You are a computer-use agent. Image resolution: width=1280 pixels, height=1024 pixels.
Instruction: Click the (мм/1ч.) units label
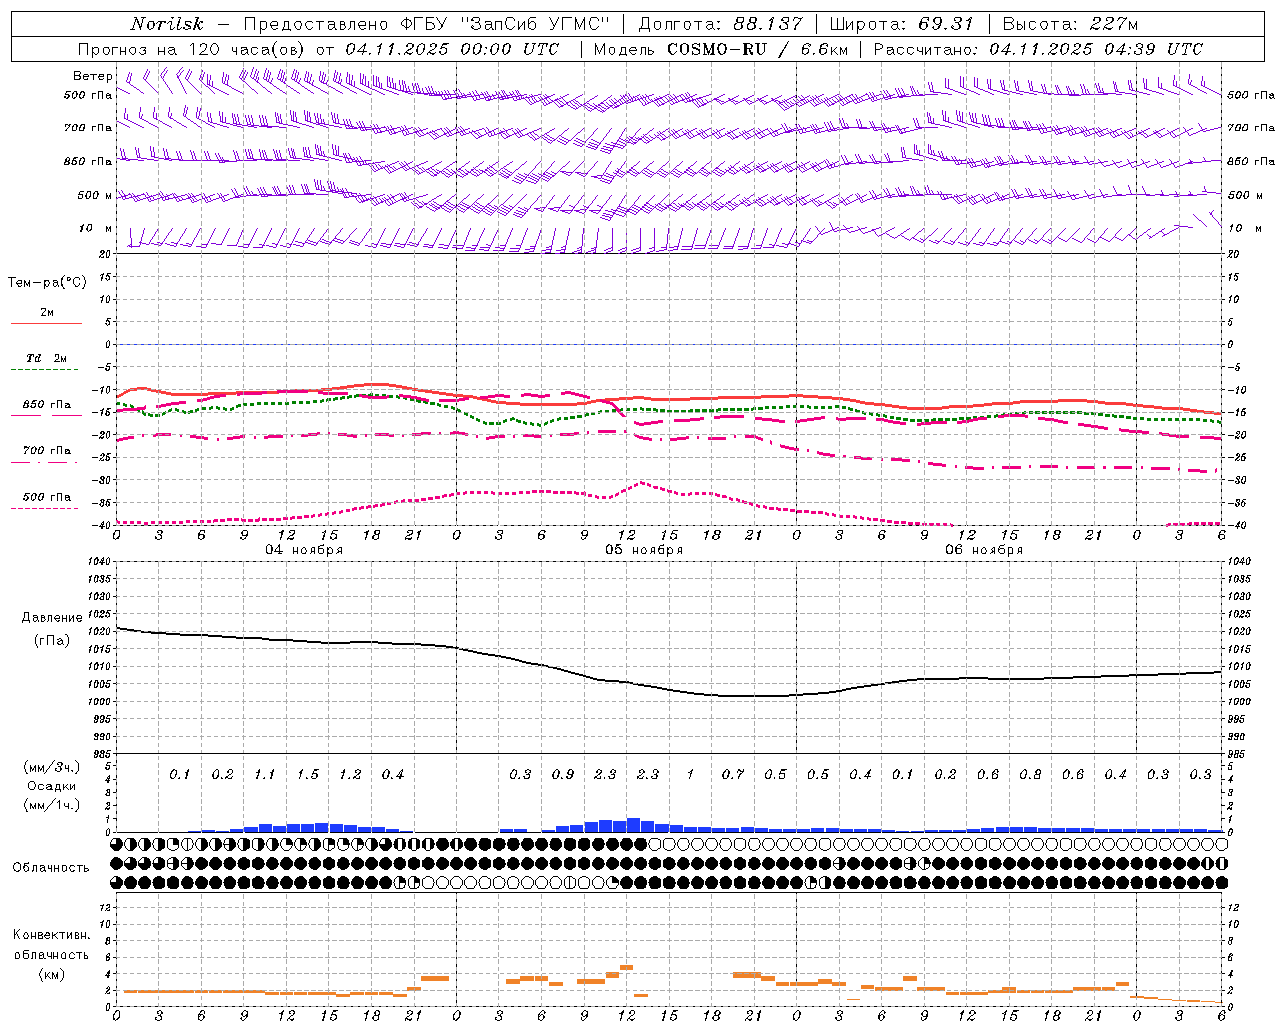click(52, 805)
